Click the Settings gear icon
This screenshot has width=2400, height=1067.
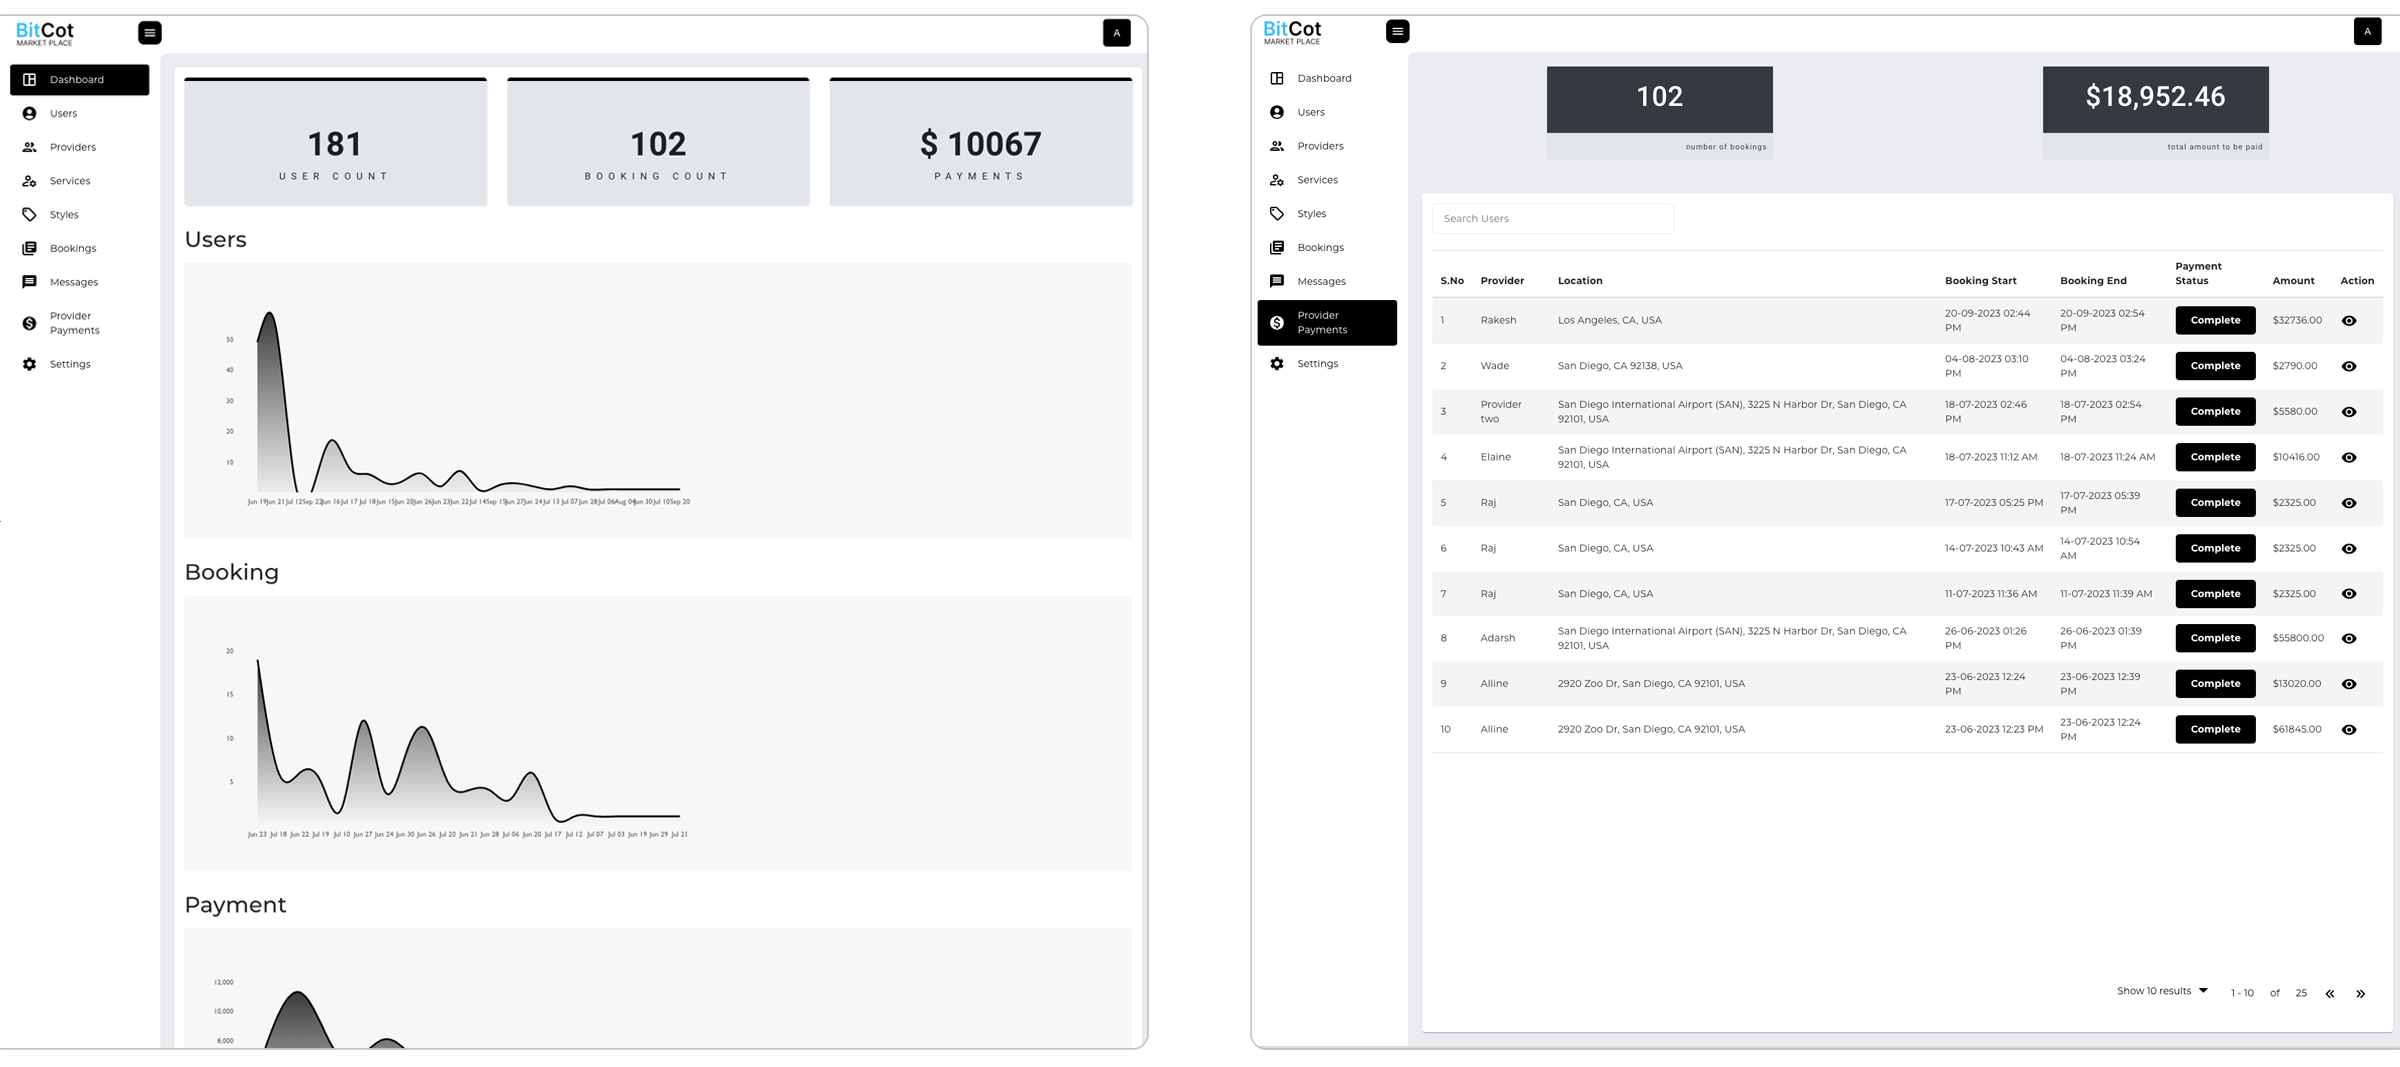point(31,364)
